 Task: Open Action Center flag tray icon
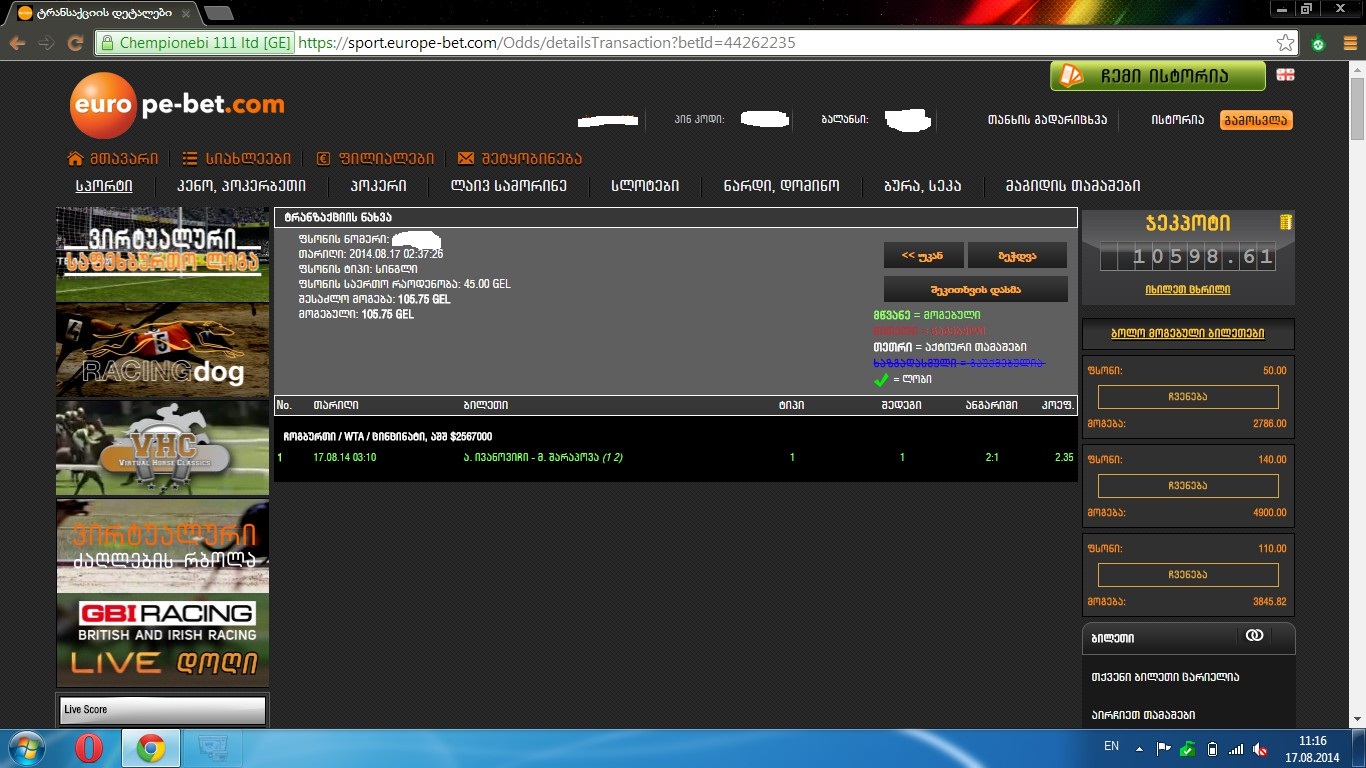[1163, 749]
